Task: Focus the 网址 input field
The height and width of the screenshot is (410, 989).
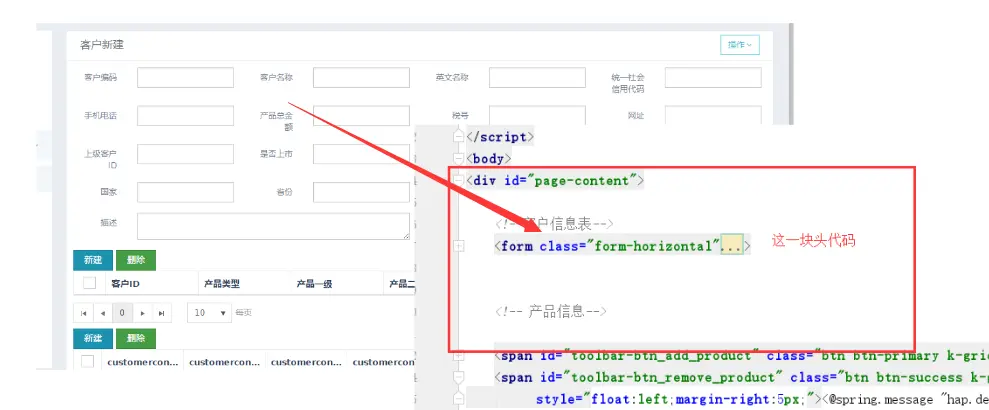Action: 713,115
